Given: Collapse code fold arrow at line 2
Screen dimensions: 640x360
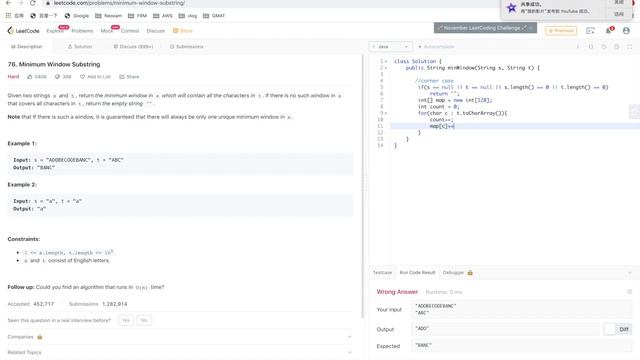Looking at the screenshot, I should (x=386, y=68).
